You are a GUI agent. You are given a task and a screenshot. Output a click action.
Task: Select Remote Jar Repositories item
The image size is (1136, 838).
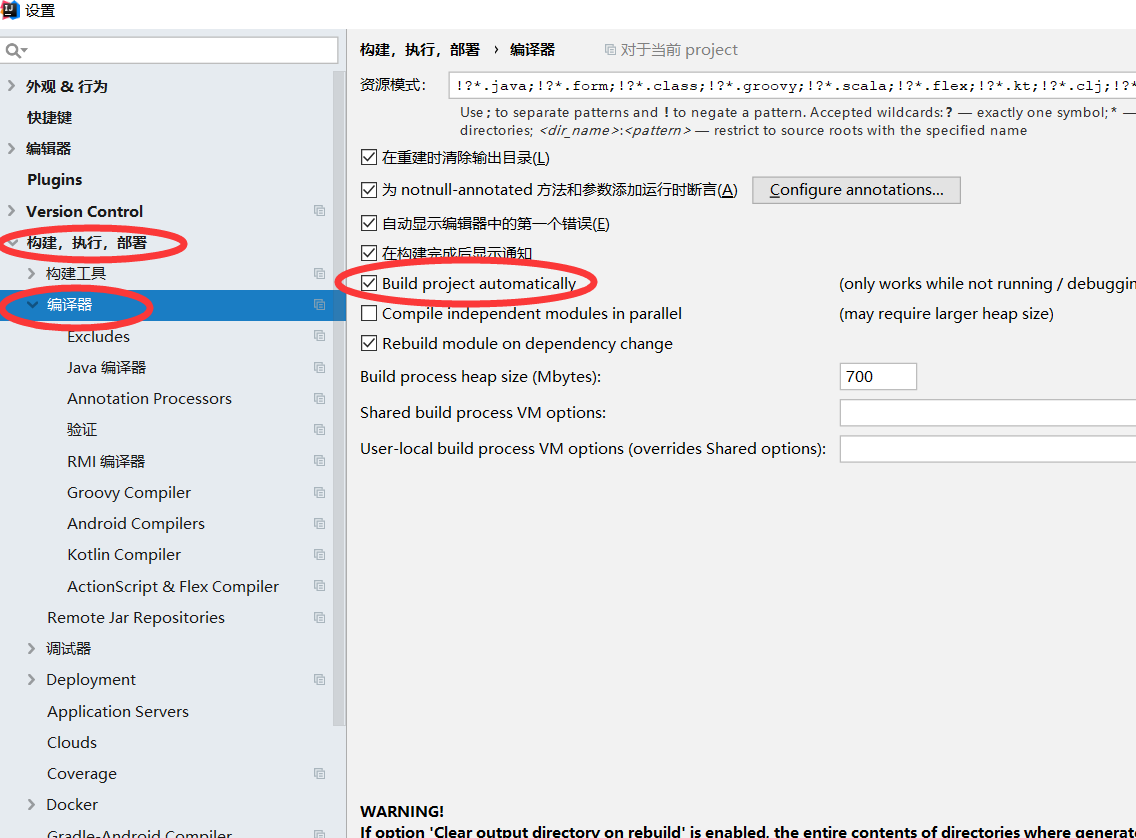[135, 618]
